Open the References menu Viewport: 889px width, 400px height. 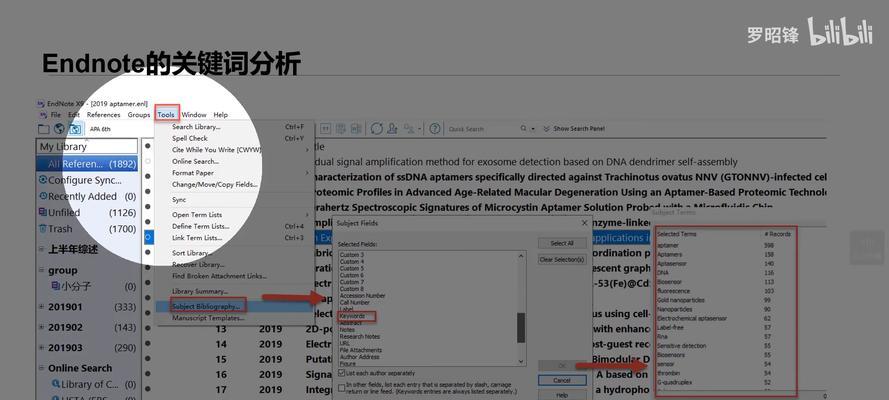coord(103,114)
